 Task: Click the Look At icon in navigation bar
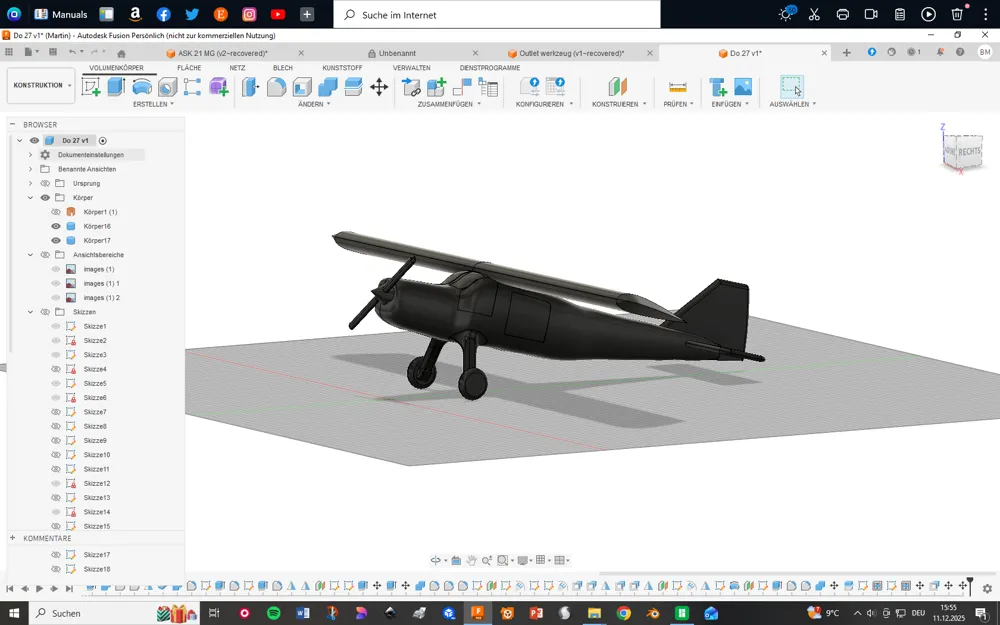(456, 560)
